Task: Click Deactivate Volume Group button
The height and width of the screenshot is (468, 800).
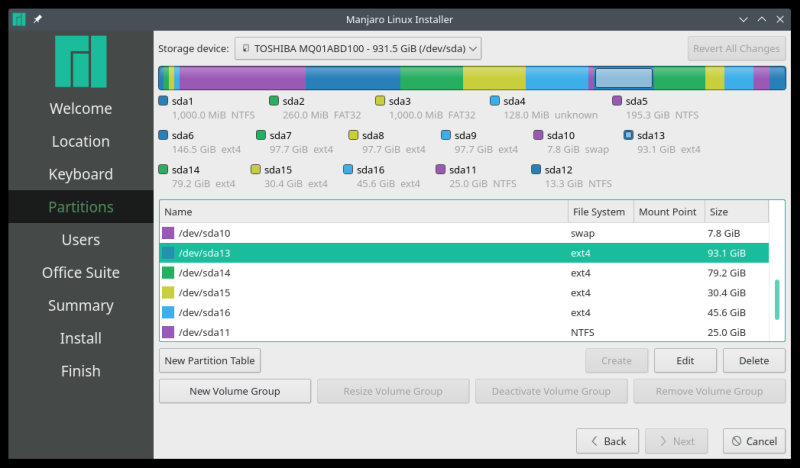Action: click(x=551, y=391)
